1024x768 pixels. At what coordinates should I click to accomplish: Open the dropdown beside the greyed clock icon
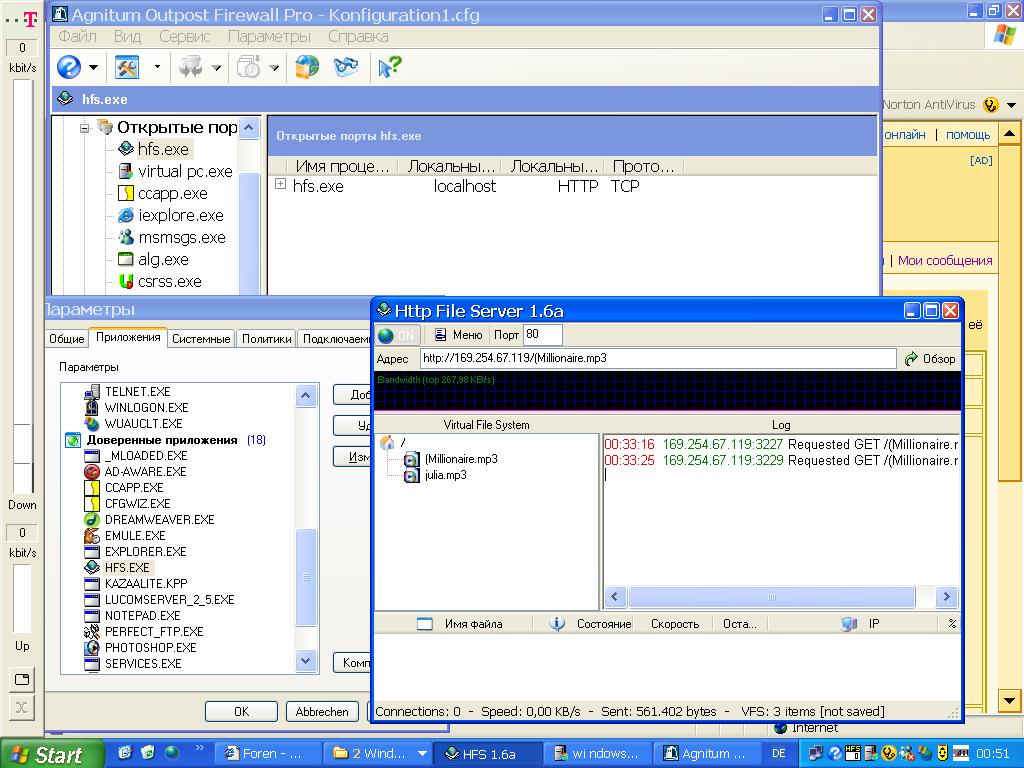click(x=274, y=67)
